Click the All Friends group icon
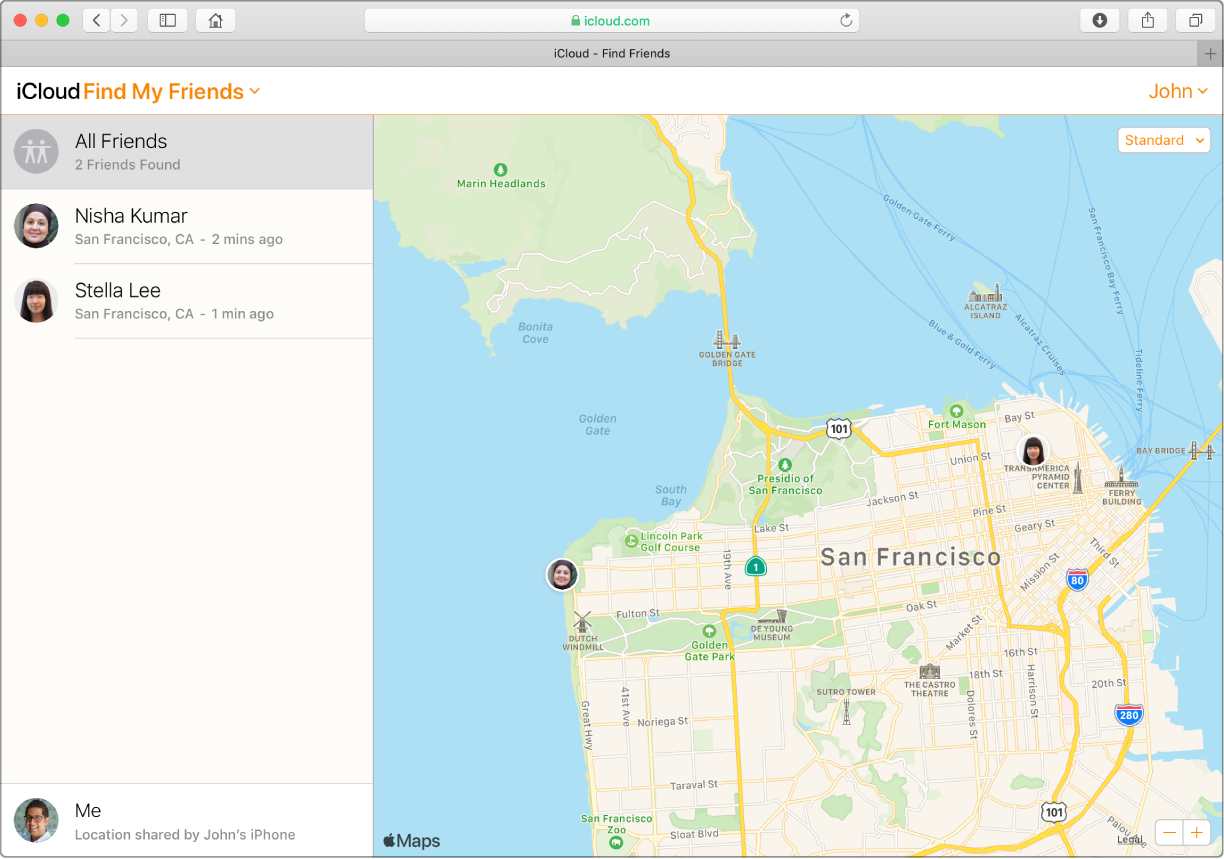The width and height of the screenshot is (1224, 859). tap(36, 152)
